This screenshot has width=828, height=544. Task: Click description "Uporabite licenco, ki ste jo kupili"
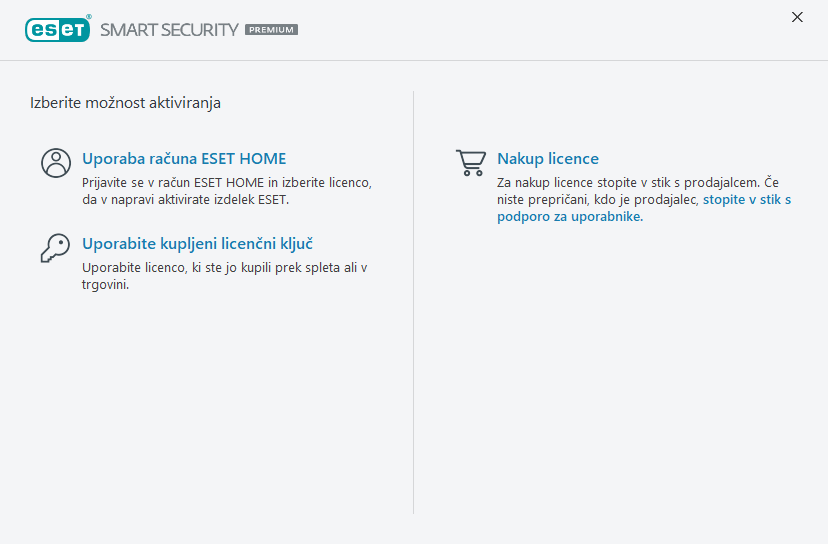point(225,268)
